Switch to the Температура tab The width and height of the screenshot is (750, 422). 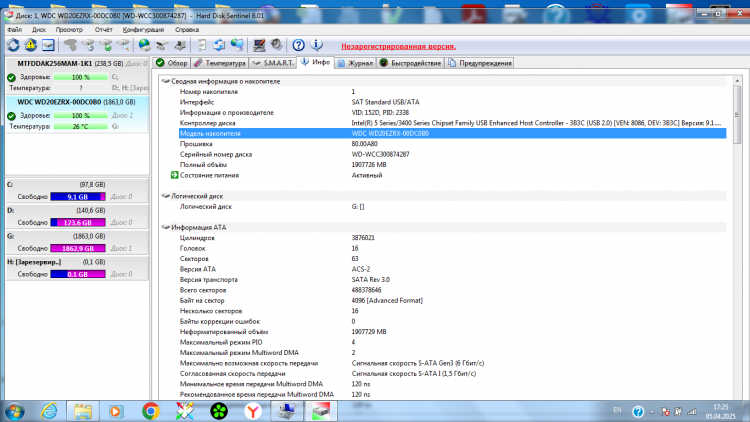pos(220,63)
